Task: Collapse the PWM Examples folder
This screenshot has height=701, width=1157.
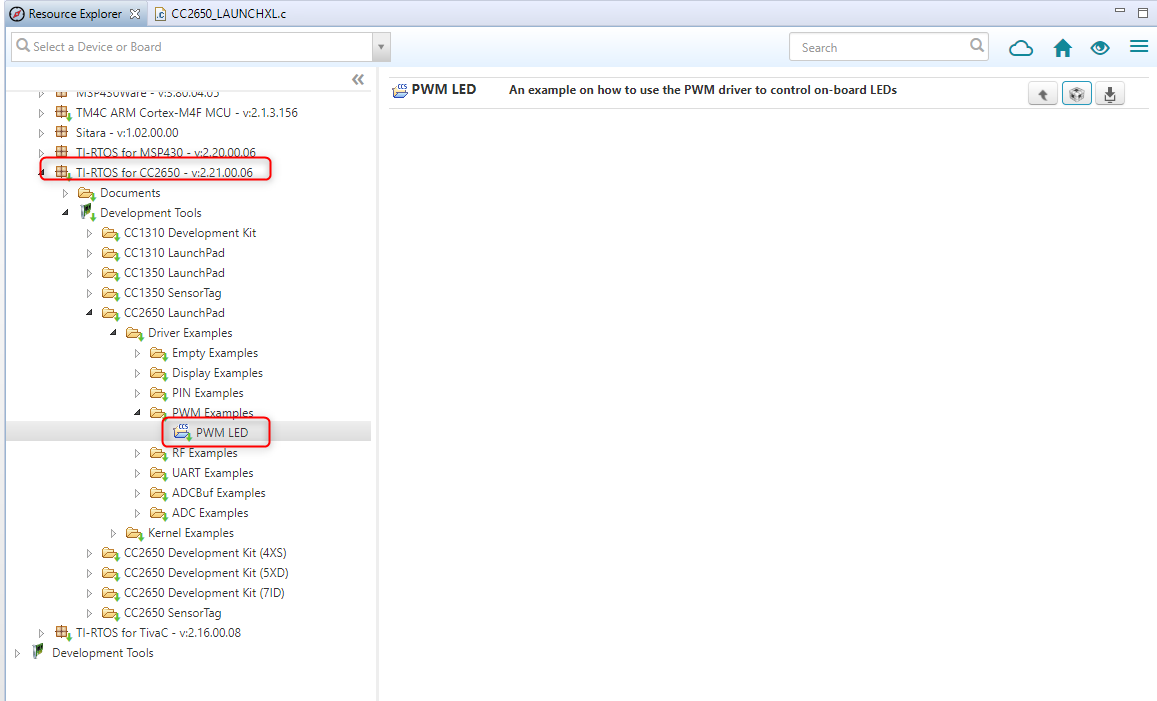Action: 137,412
